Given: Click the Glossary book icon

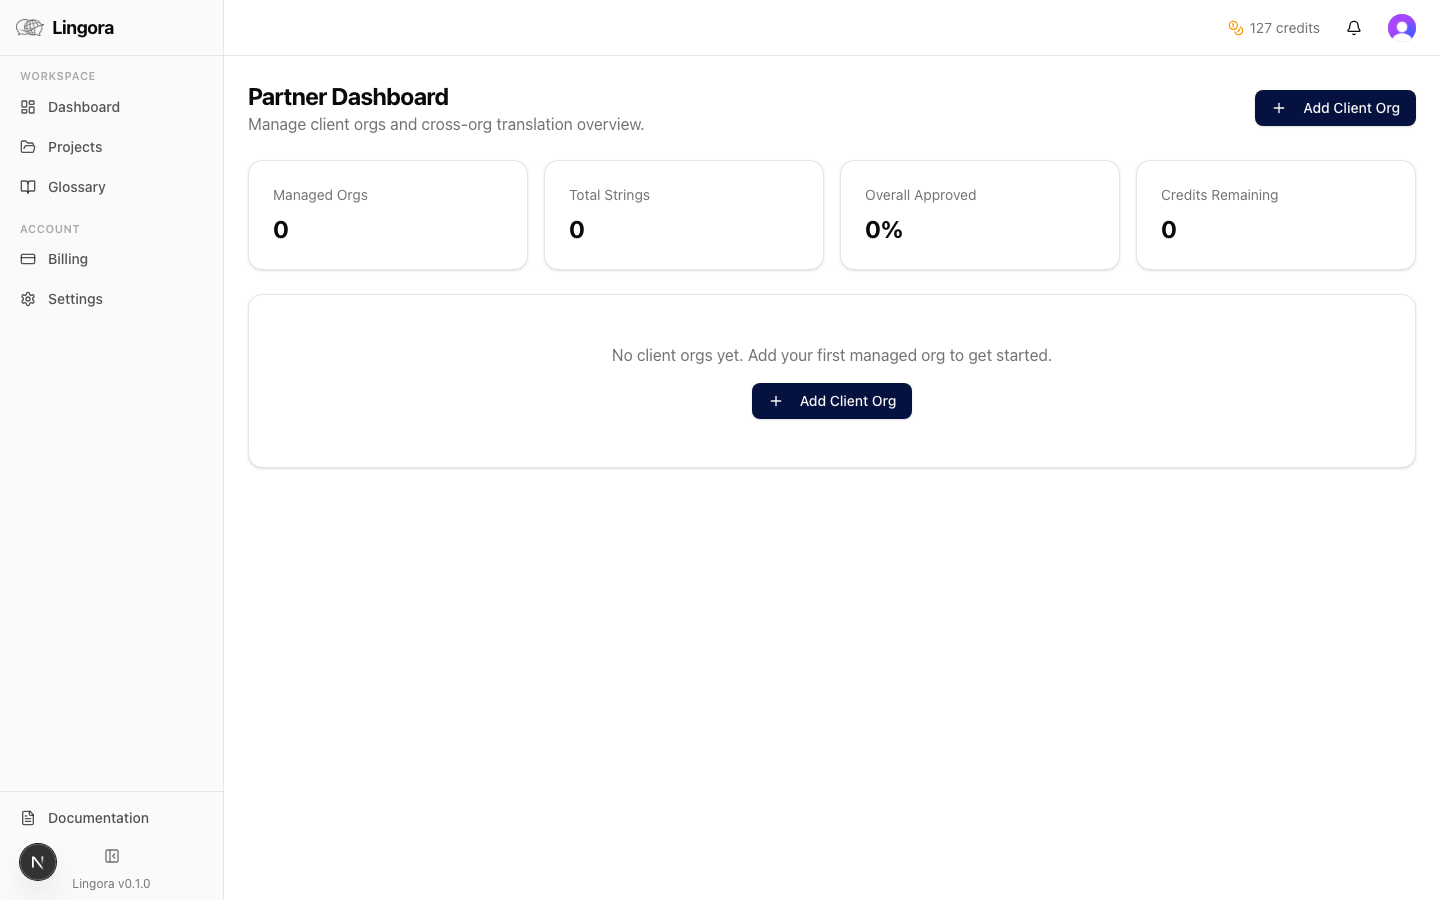Looking at the screenshot, I should pos(28,186).
